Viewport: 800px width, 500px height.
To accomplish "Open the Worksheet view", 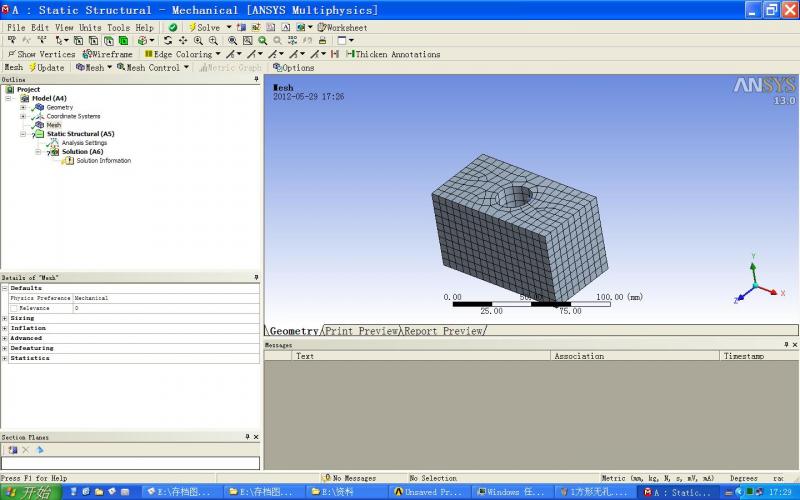I will (x=342, y=27).
